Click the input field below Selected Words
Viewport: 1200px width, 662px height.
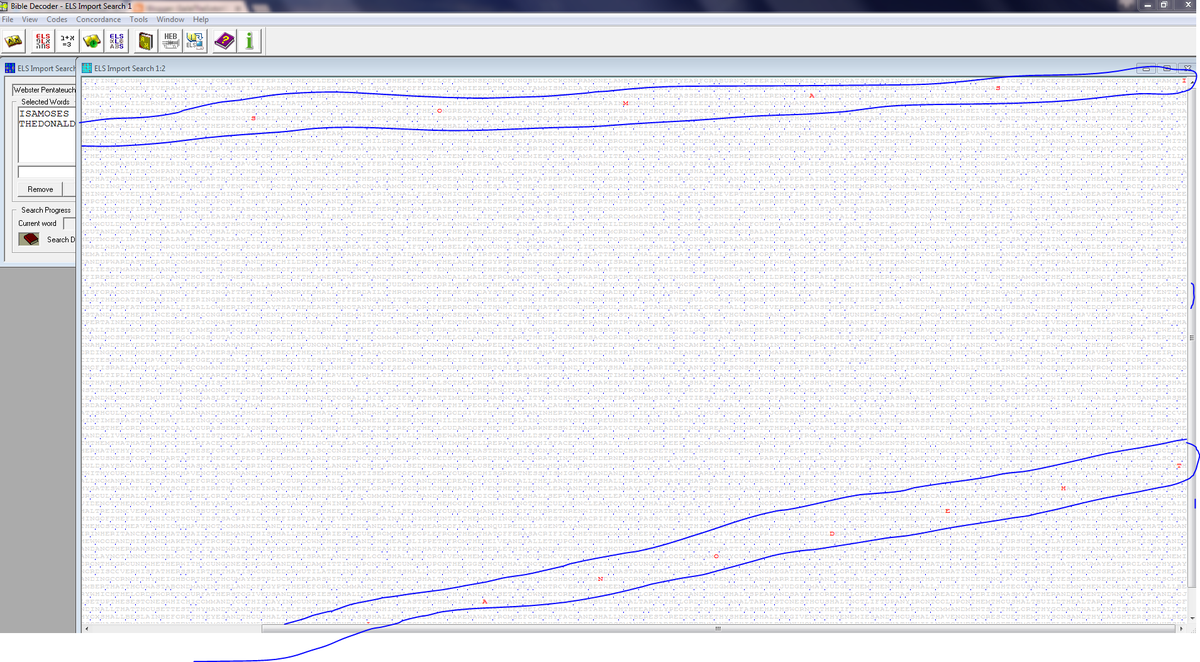pyautogui.click(x=46, y=172)
